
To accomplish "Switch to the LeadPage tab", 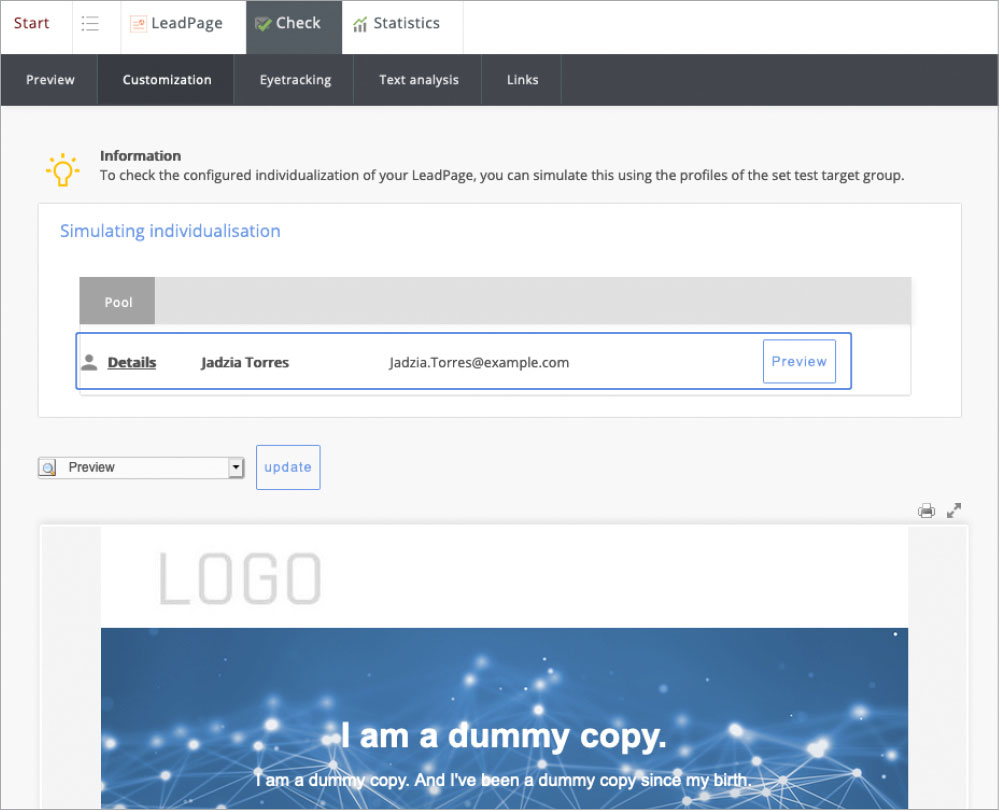I will [177, 24].
